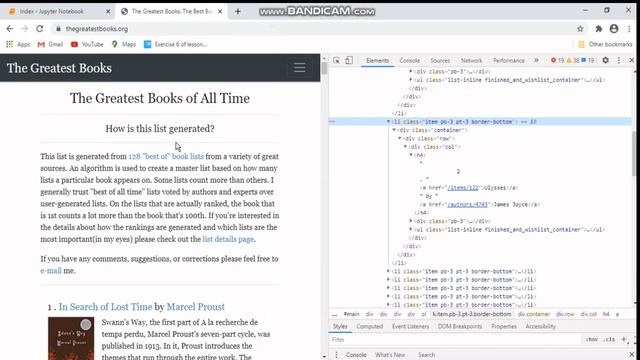Open the extensions puzzle icon
640x360 pixels.
click(599, 29)
